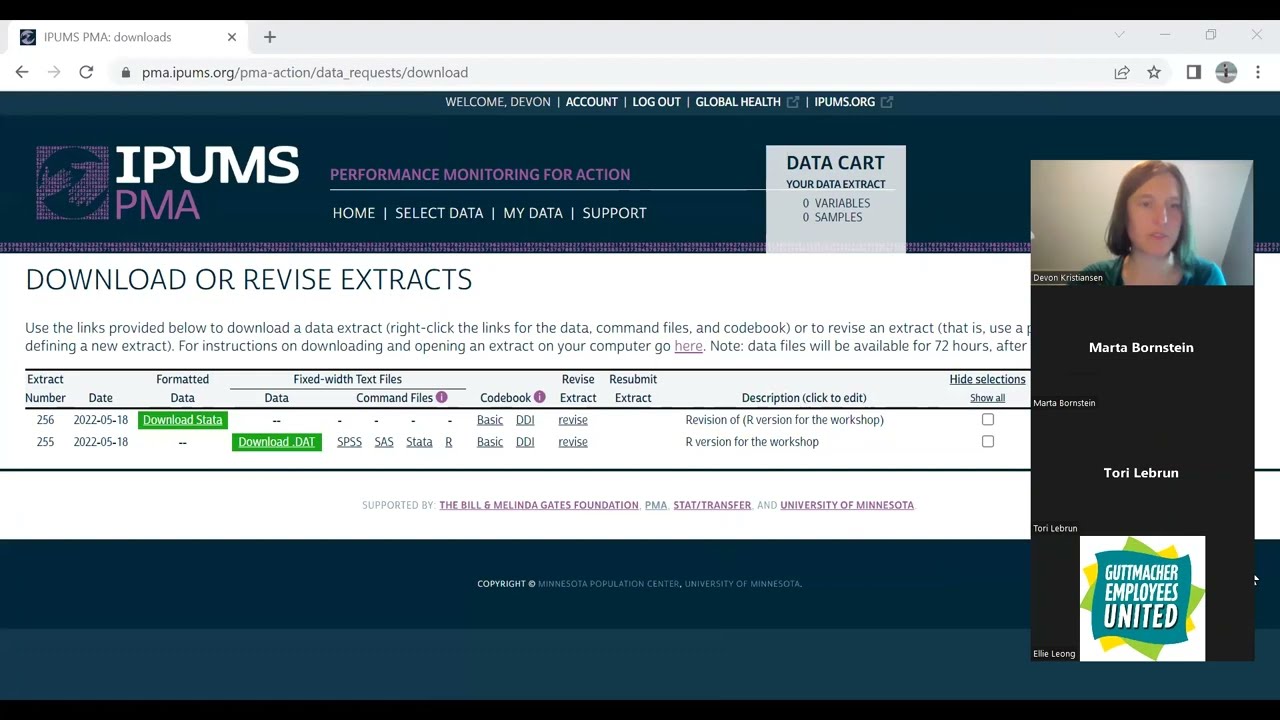The width and height of the screenshot is (1280, 720).
Task: Check hide box for extract 256
Action: click(988, 420)
